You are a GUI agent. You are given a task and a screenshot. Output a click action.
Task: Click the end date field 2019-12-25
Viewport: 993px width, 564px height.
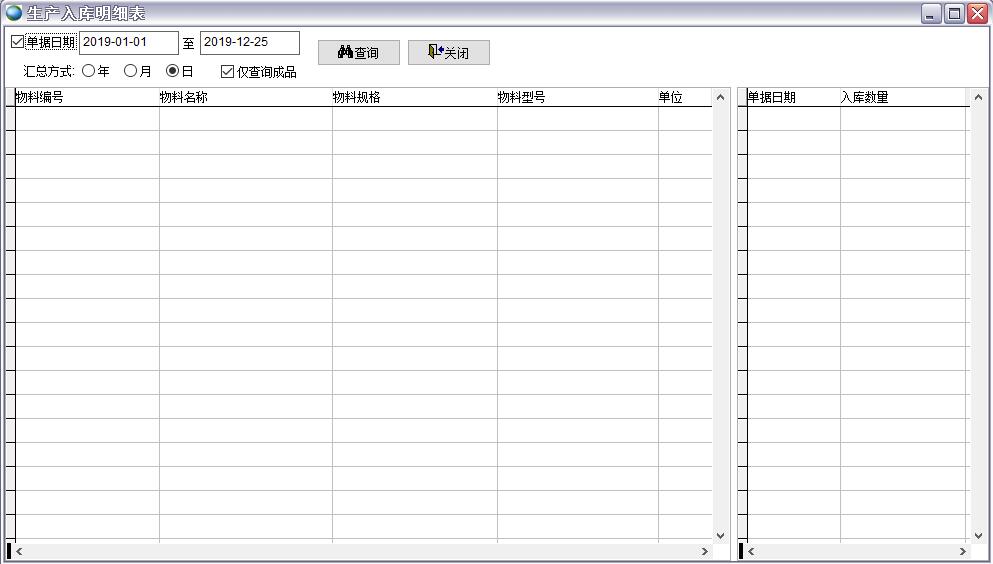(249, 43)
